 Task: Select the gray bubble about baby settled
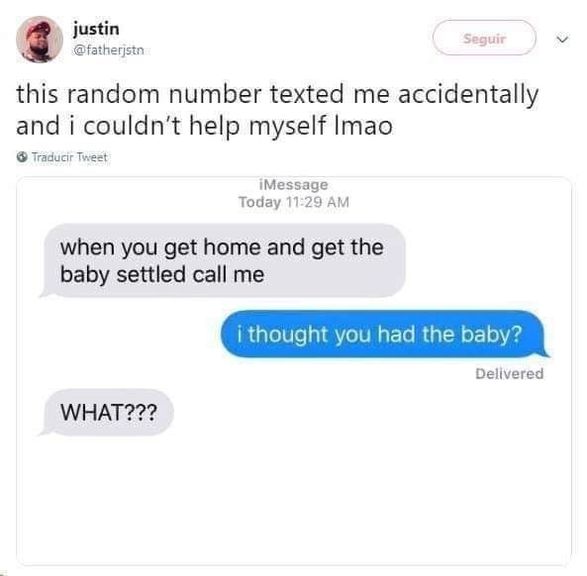222,260
